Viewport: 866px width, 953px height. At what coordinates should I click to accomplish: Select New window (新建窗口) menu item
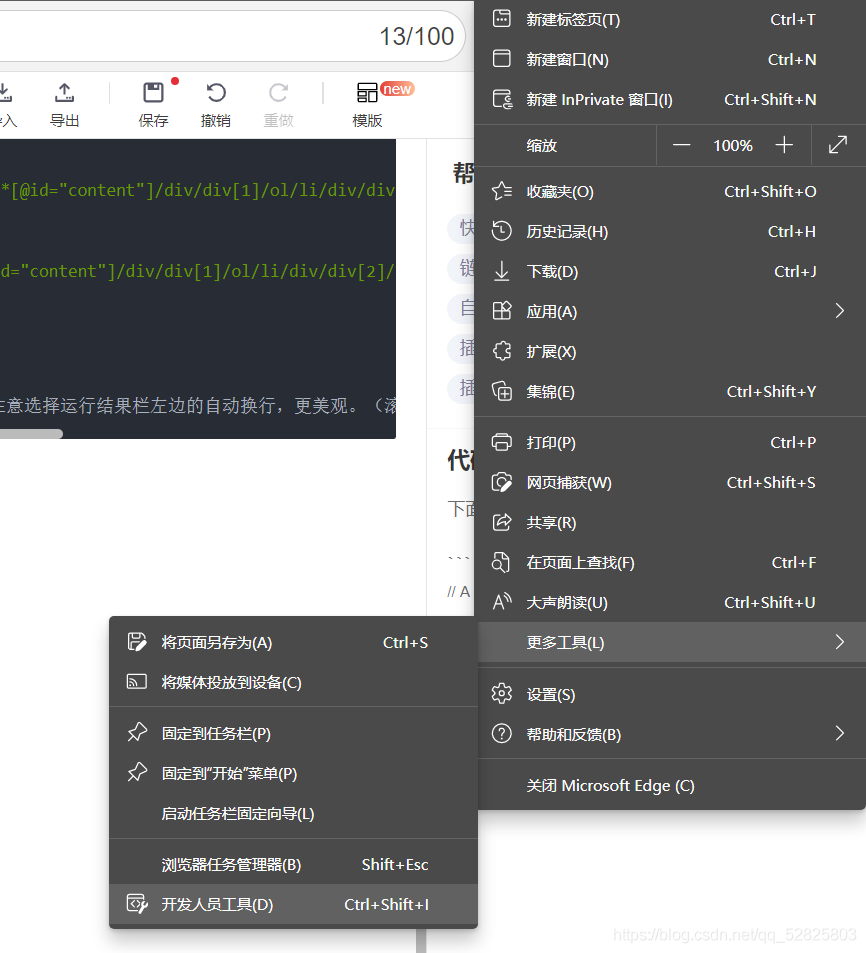pyautogui.click(x=670, y=60)
